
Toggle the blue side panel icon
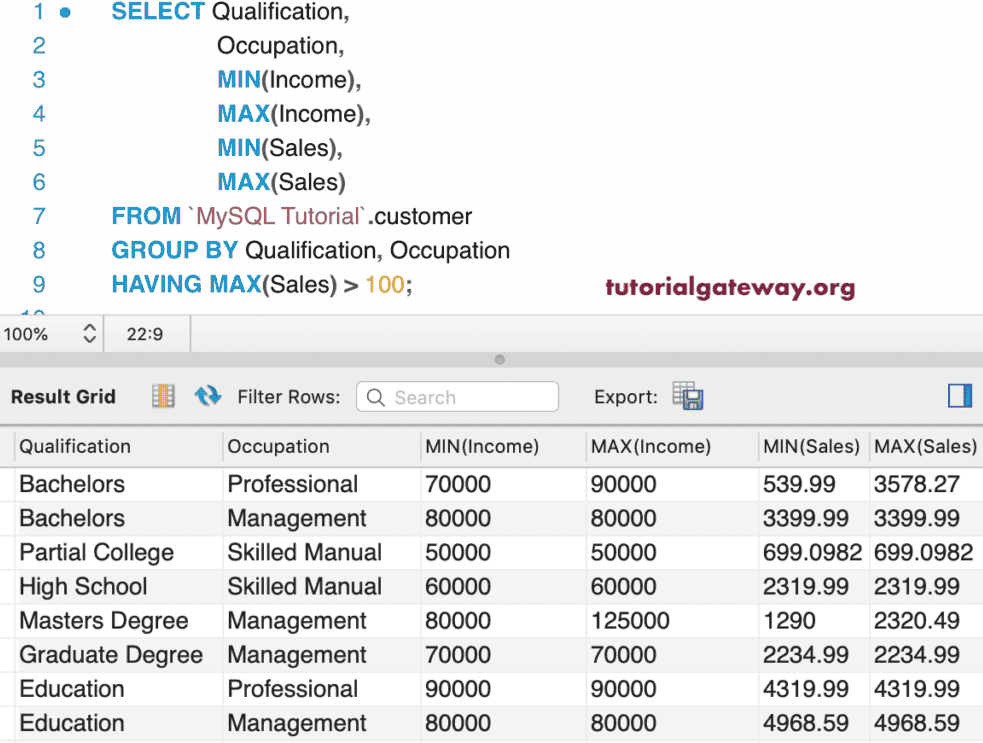click(959, 396)
